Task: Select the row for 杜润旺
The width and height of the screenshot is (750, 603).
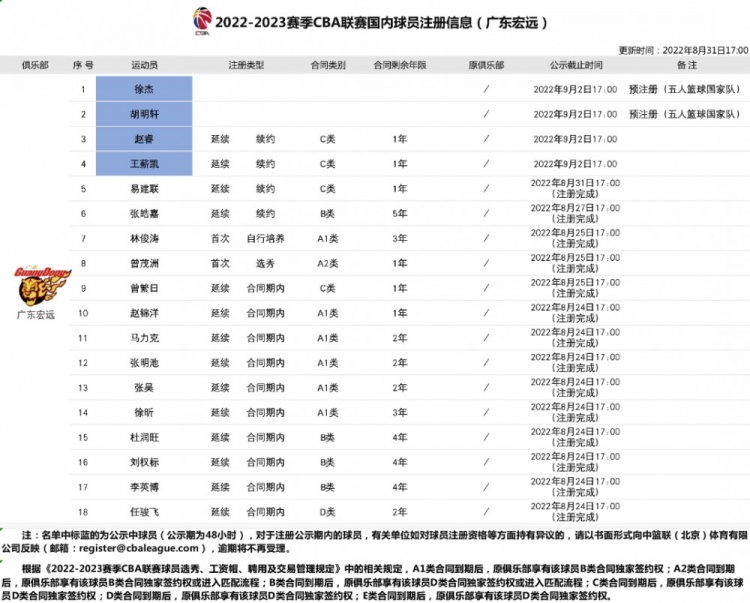Action: click(409, 437)
